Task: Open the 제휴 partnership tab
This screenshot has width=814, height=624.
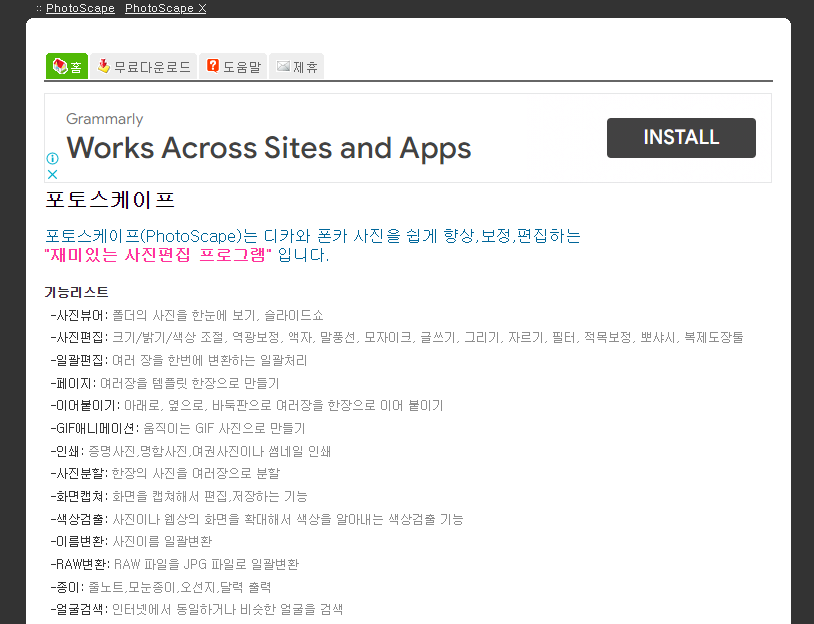Action: pyautogui.click(x=296, y=66)
